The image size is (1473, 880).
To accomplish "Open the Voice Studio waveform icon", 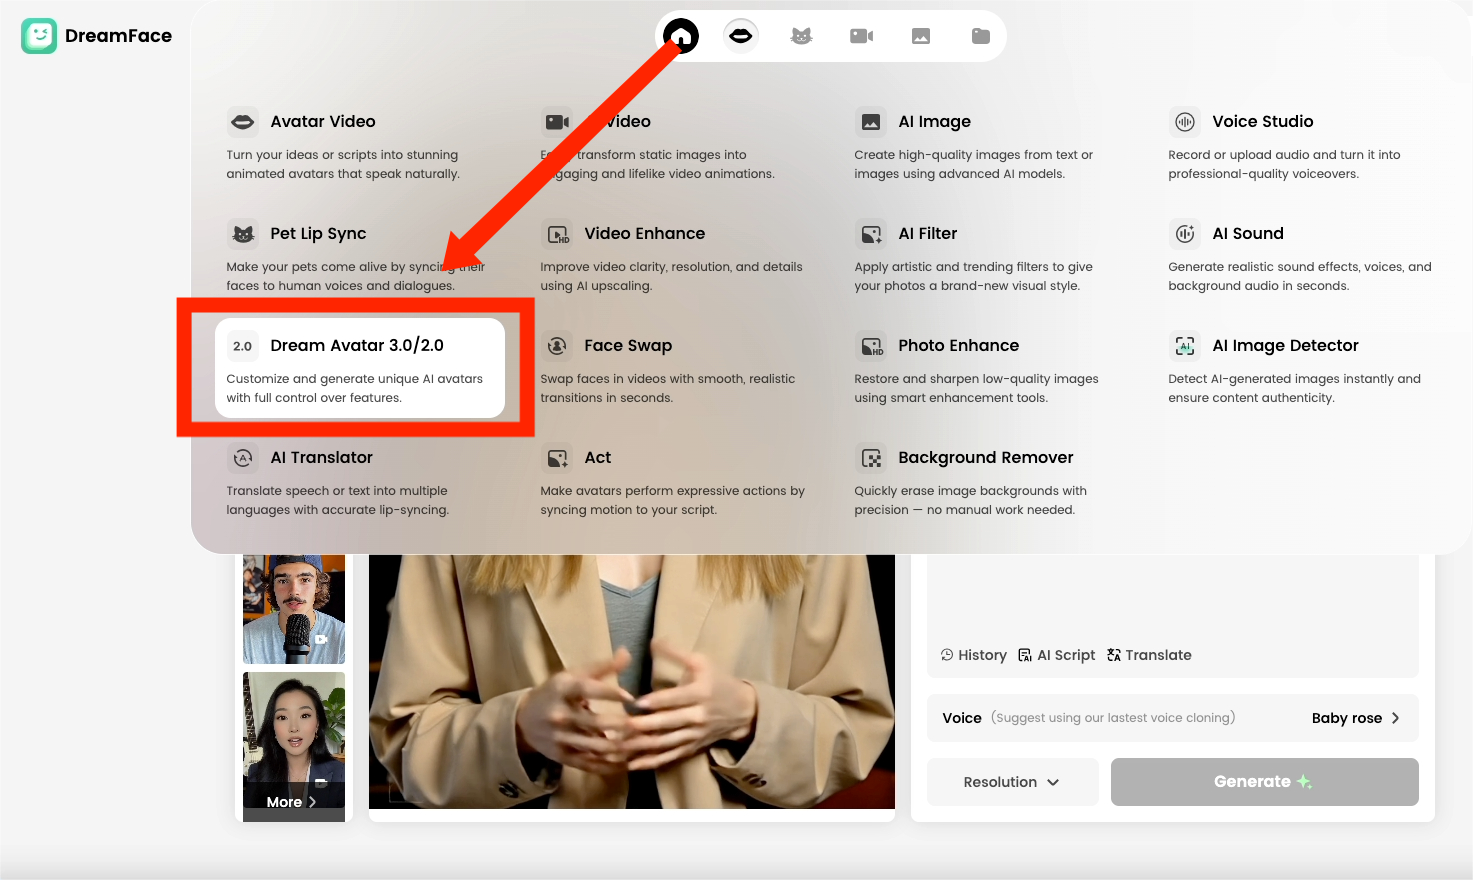I will (1185, 122).
